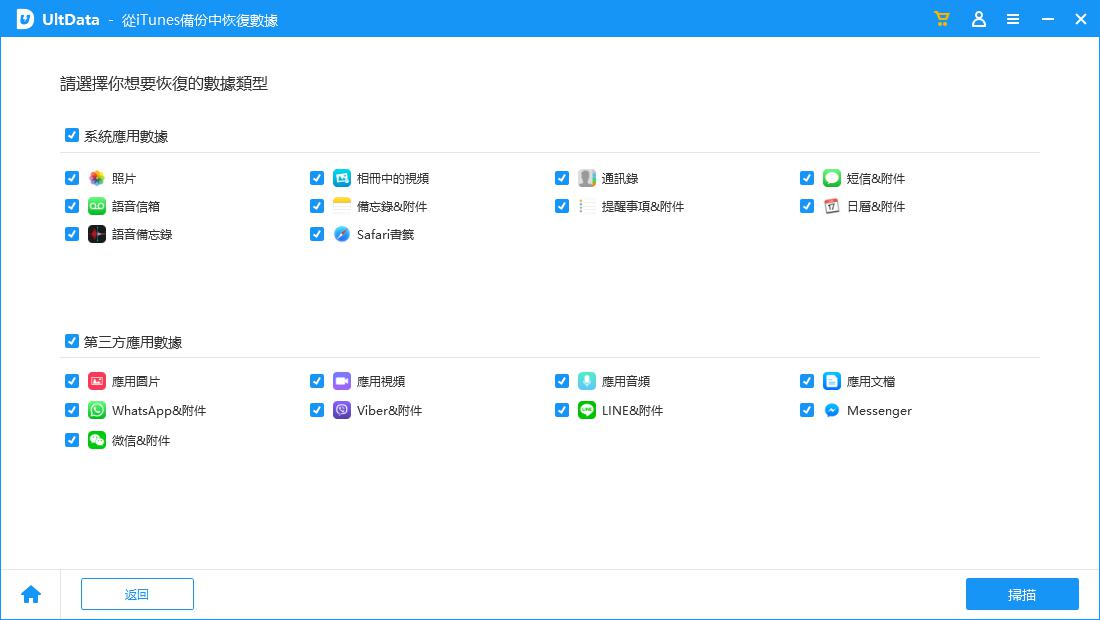The image size is (1100, 620).
Task: Uncheck the 通訊錄 contacts checkbox
Action: tap(562, 178)
